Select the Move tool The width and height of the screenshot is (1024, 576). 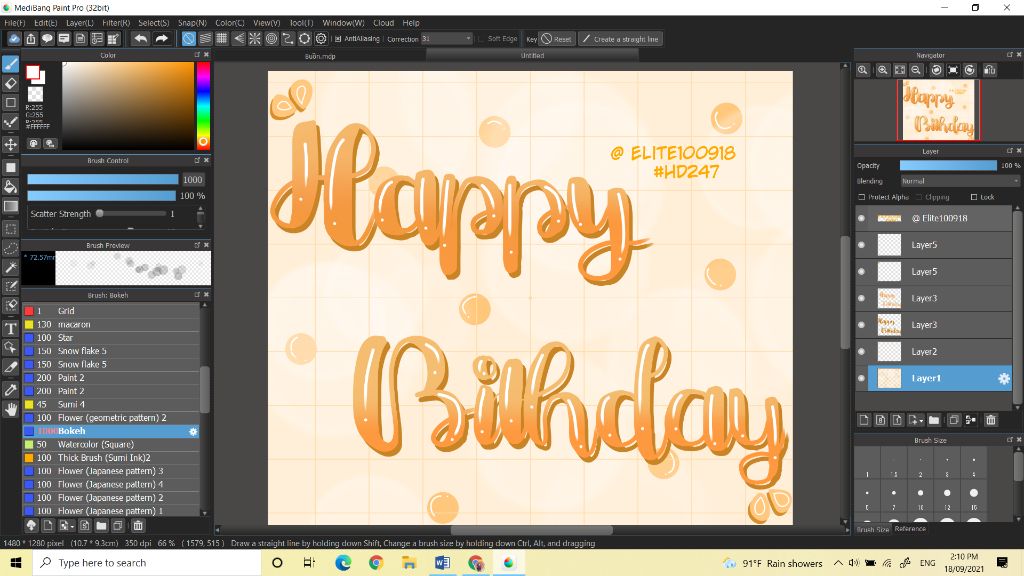(10, 144)
